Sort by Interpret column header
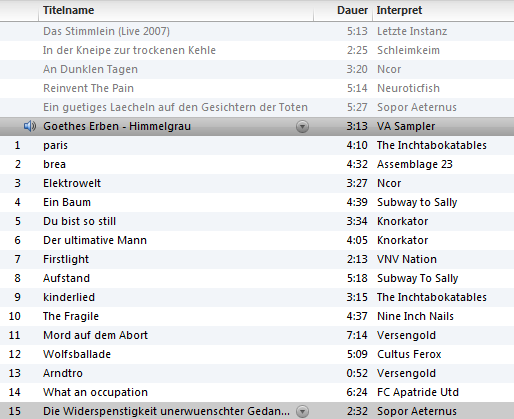This screenshot has width=514, height=419. pos(399,10)
